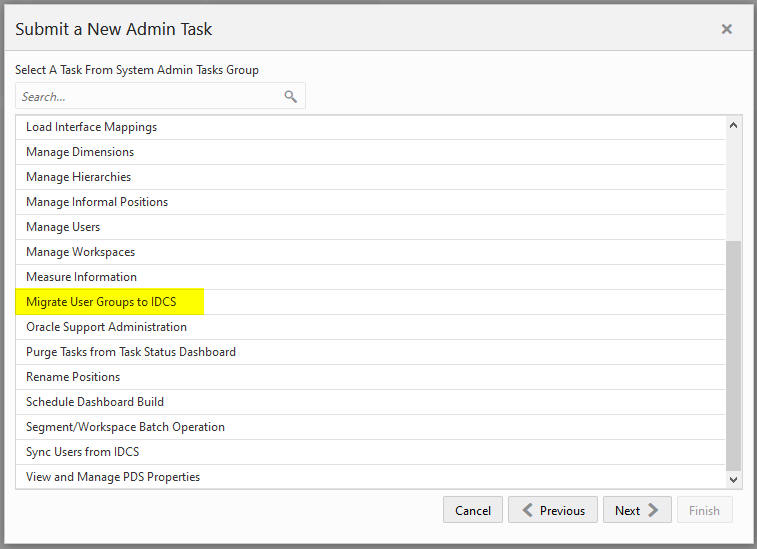Click the task list scrollbar thumb
Viewport: 757px width, 549px height.
point(733,355)
